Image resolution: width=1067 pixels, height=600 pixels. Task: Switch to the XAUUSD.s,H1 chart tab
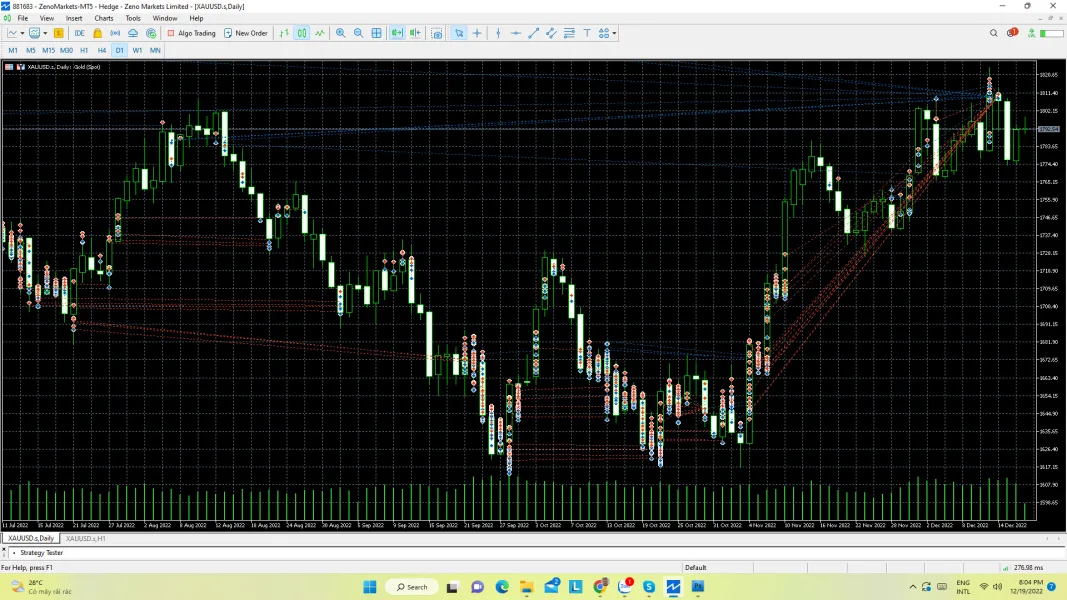point(86,538)
